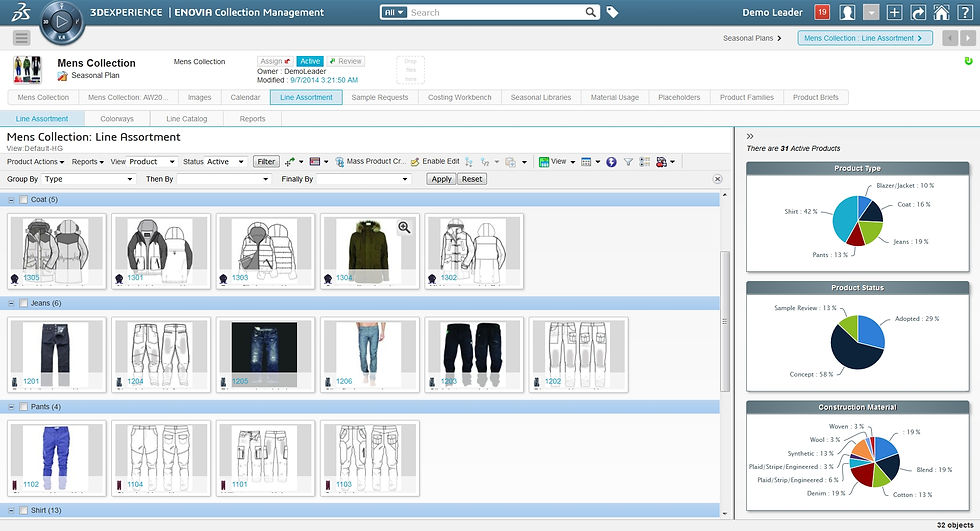Open the Reports sub-tab
Screen dimensions: 980x531
tap(252, 119)
